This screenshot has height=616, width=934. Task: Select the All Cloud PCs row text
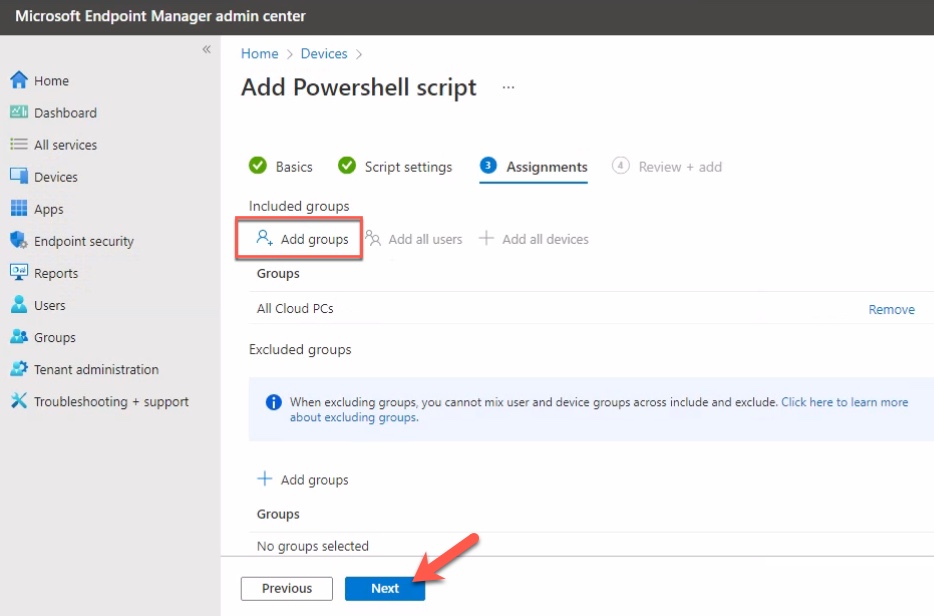click(295, 309)
